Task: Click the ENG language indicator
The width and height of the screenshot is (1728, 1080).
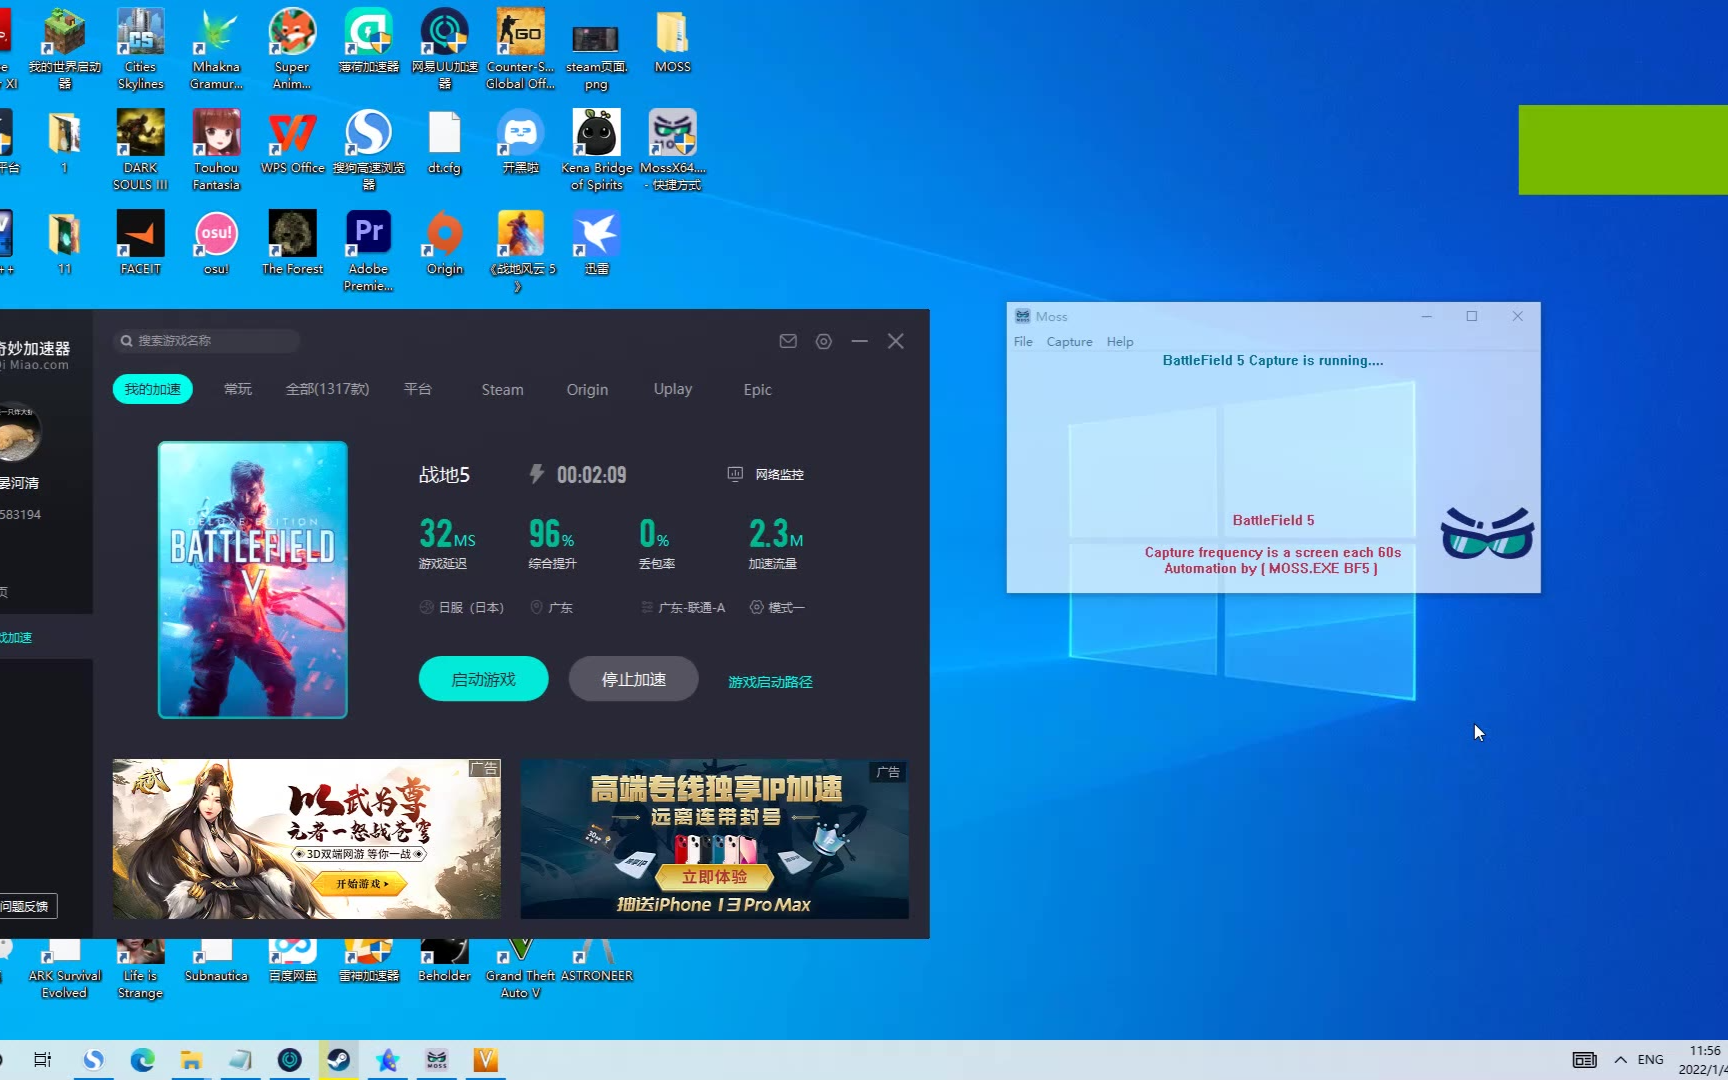Action: point(1651,1060)
